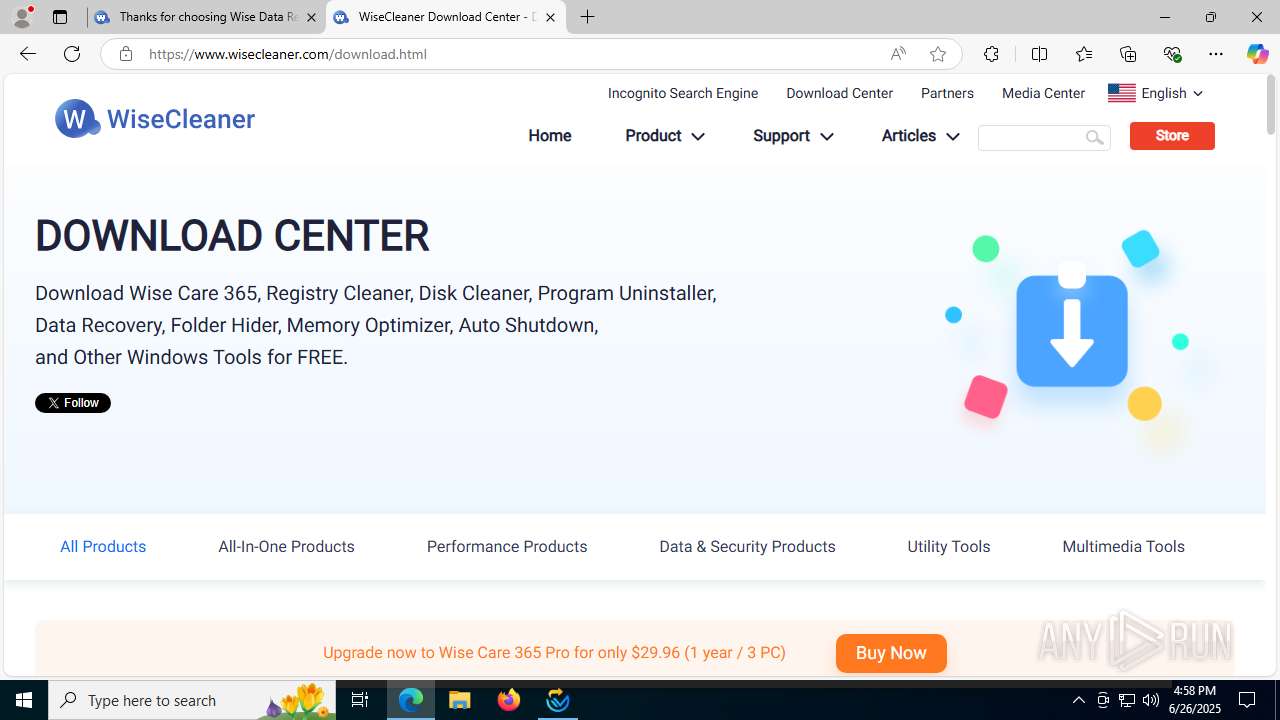Image resolution: width=1280 pixels, height=720 pixels.
Task: Click the Windows taskbar search box
Action: point(192,700)
